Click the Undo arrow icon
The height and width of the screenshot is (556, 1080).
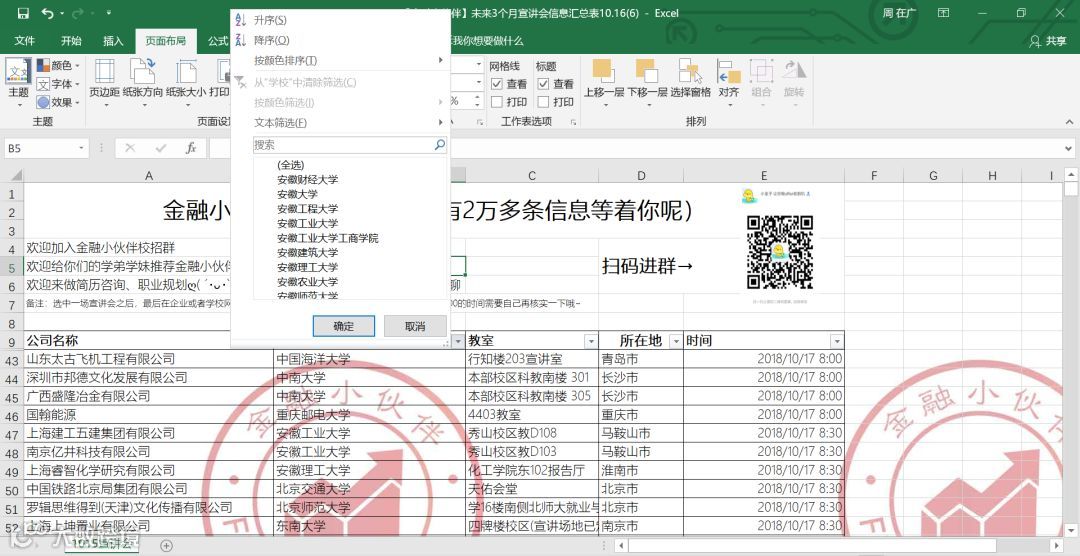[48, 13]
